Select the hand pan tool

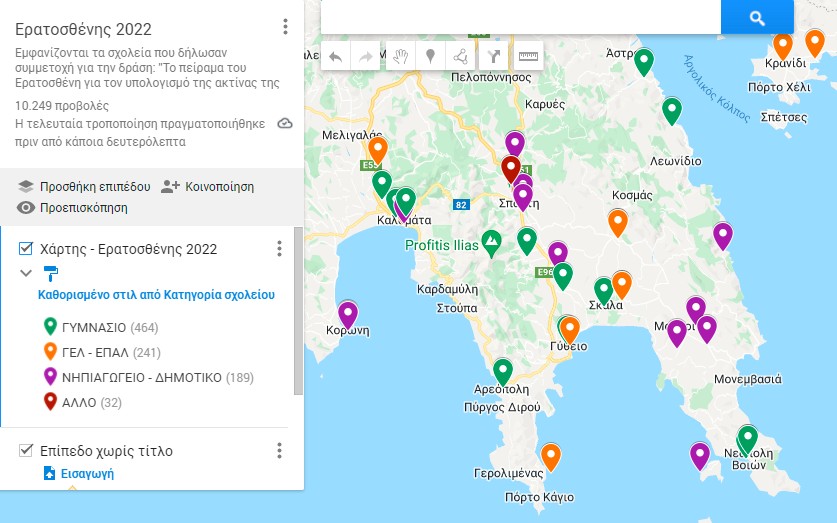click(399, 57)
